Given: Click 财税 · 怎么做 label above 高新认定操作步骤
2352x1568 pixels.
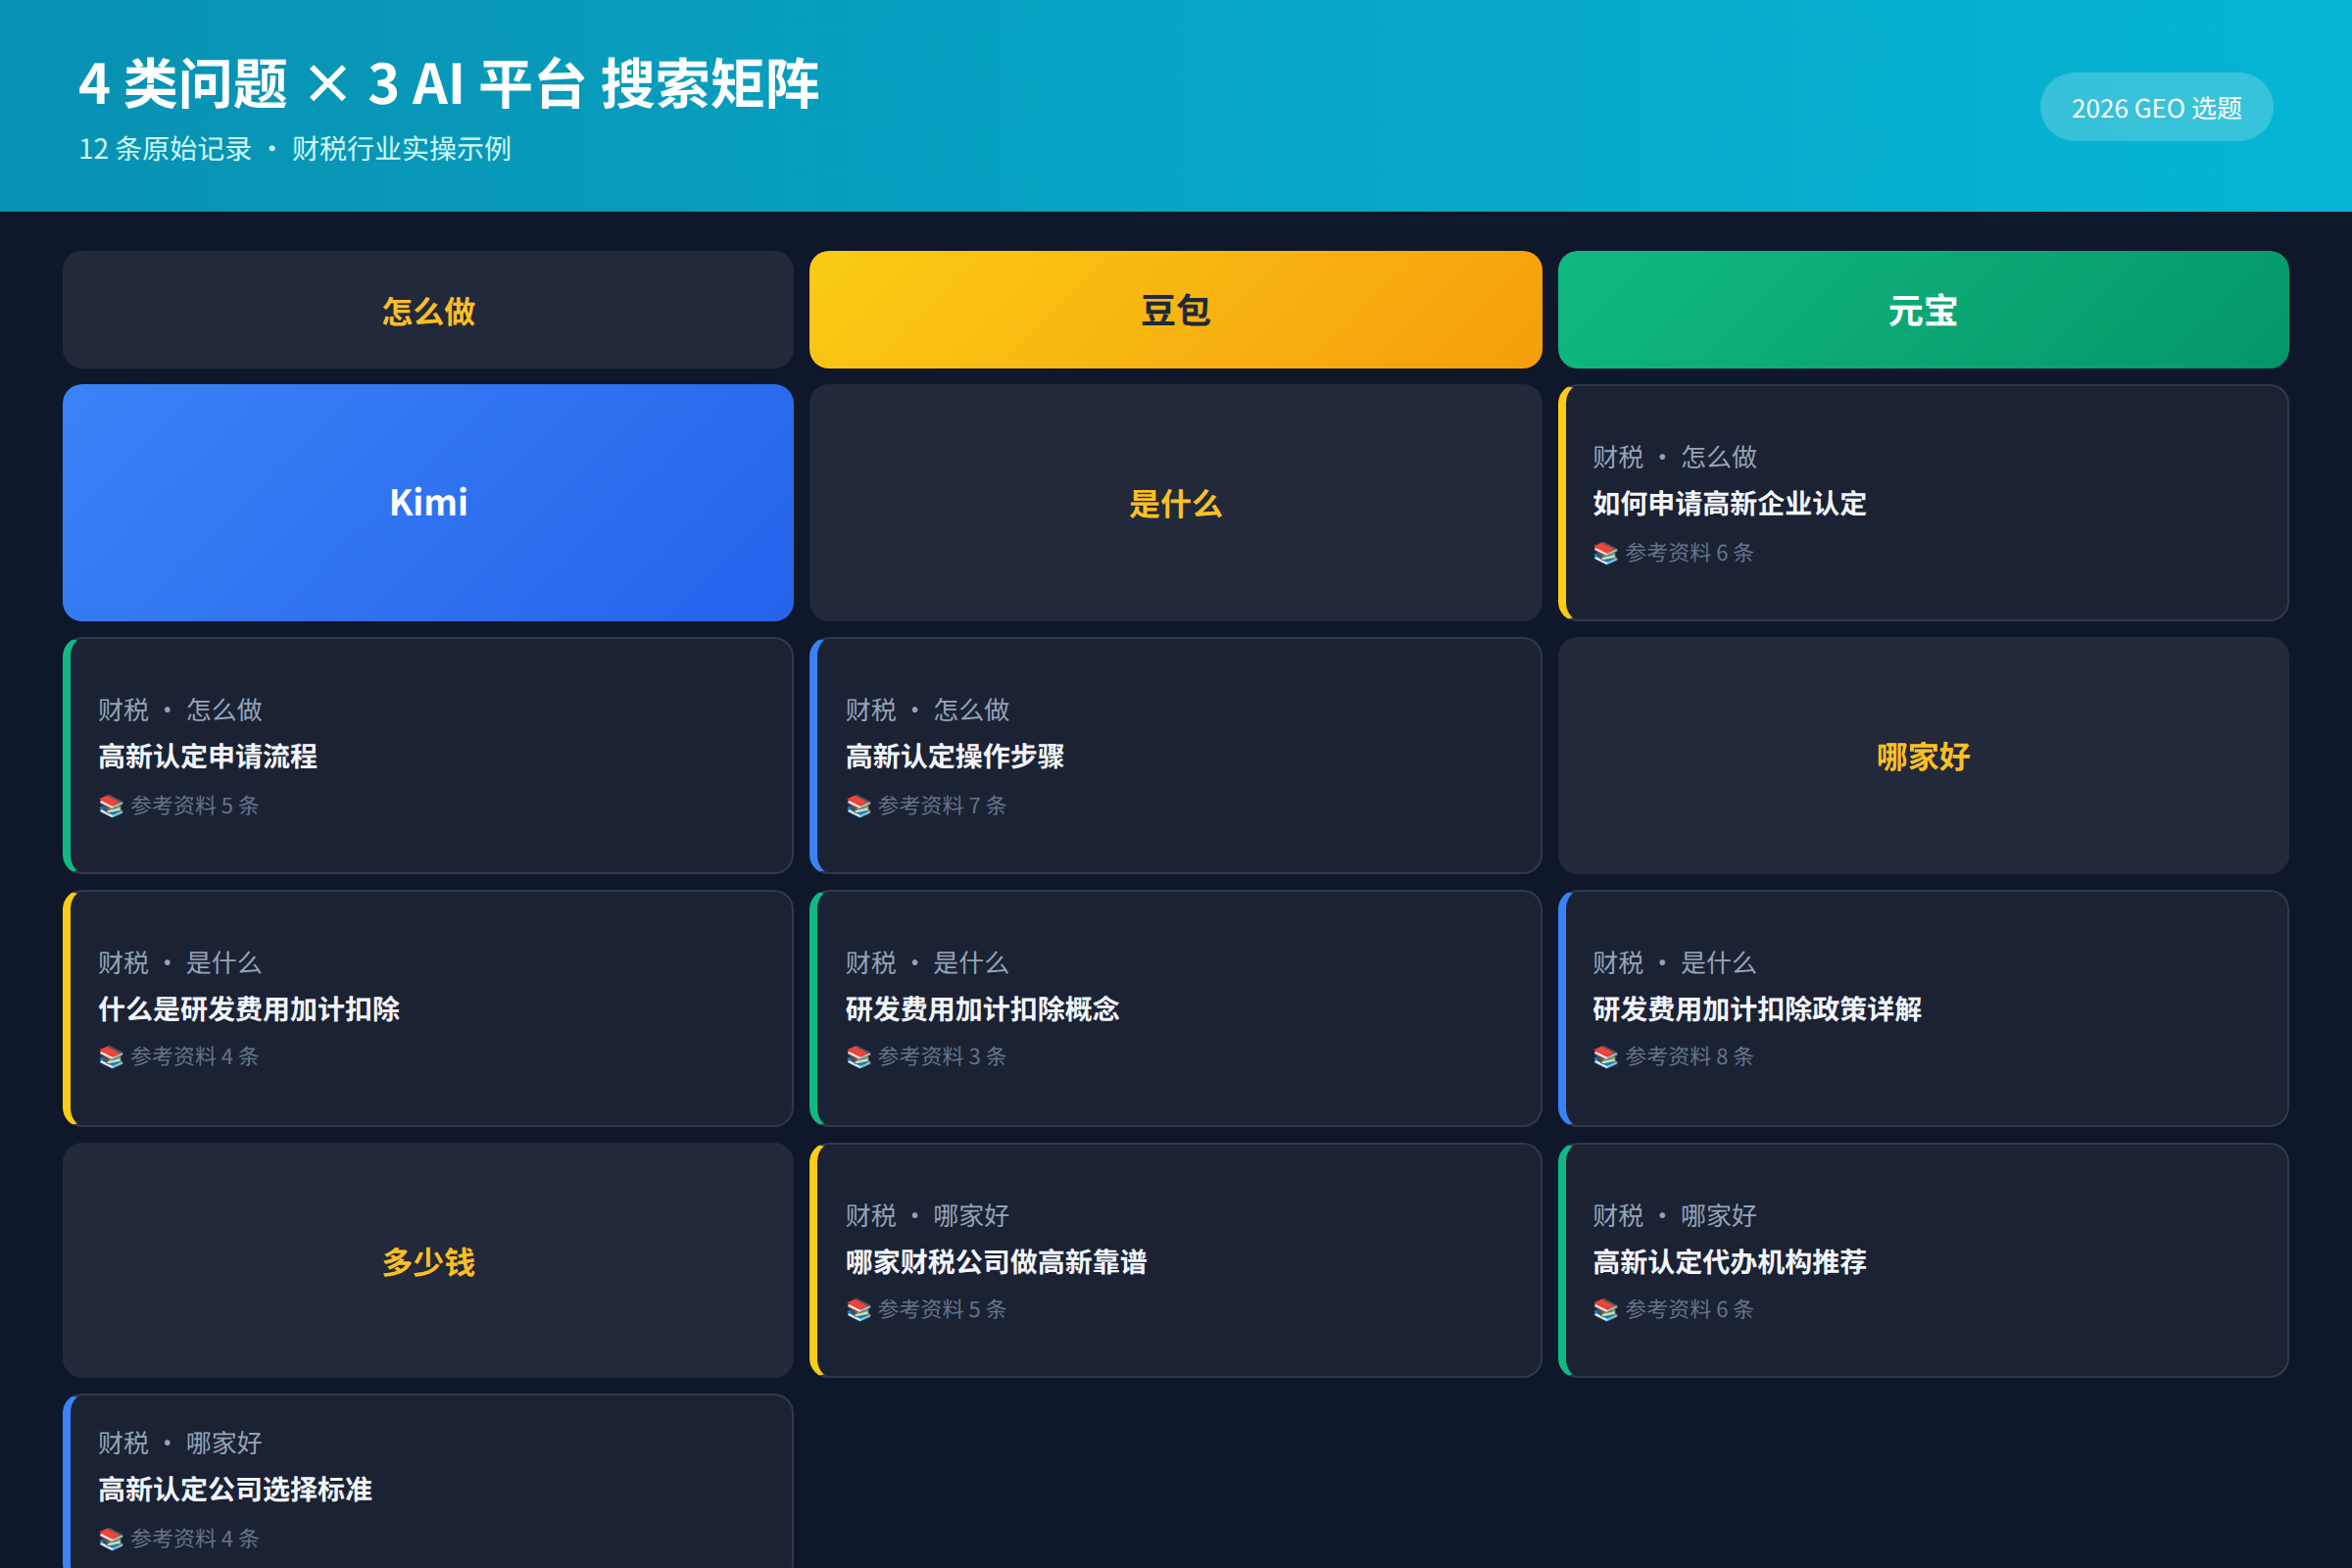Looking at the screenshot, I should pyautogui.click(x=927, y=710).
